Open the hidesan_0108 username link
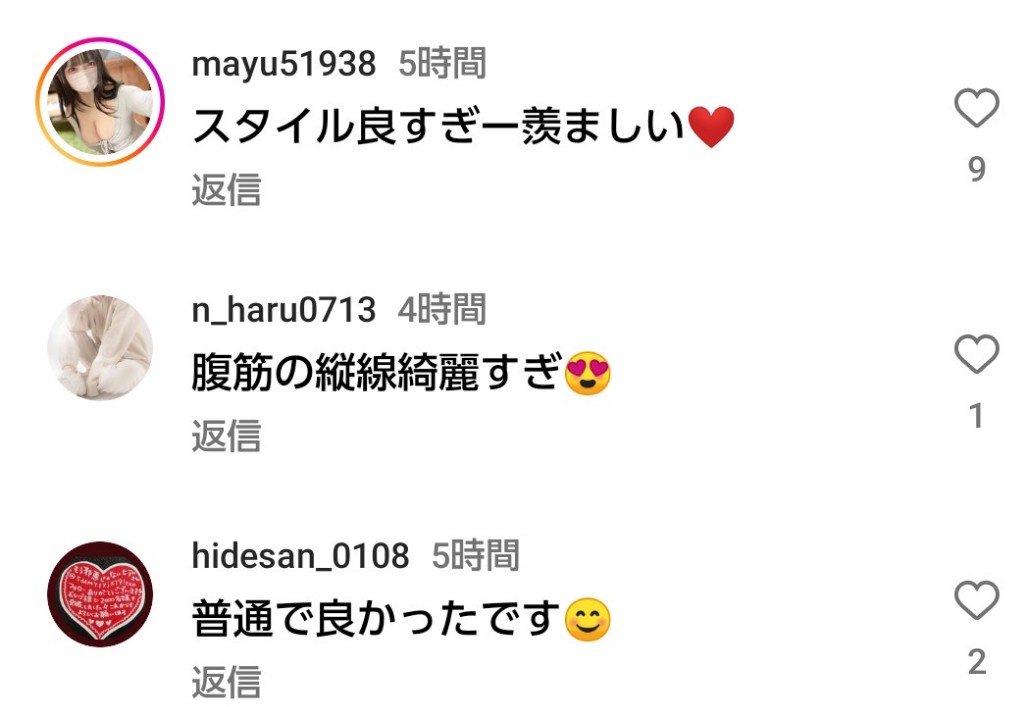1024x707 pixels. 300,556
